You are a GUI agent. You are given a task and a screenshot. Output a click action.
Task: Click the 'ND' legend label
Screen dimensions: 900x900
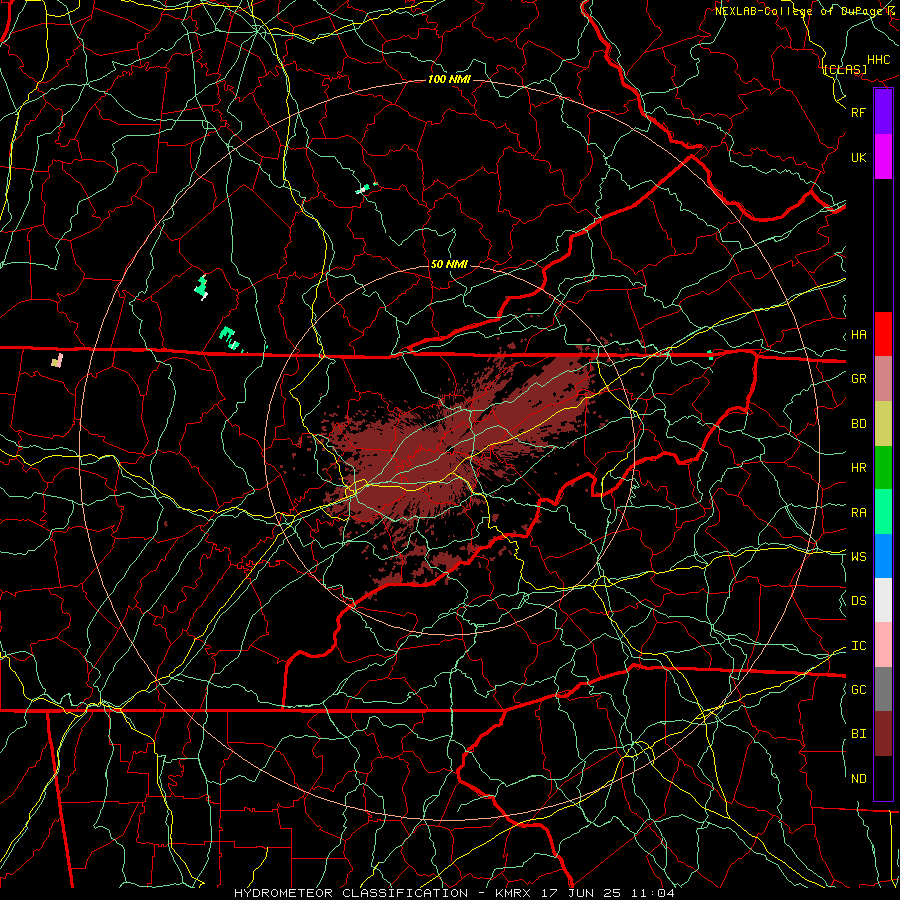pos(858,779)
